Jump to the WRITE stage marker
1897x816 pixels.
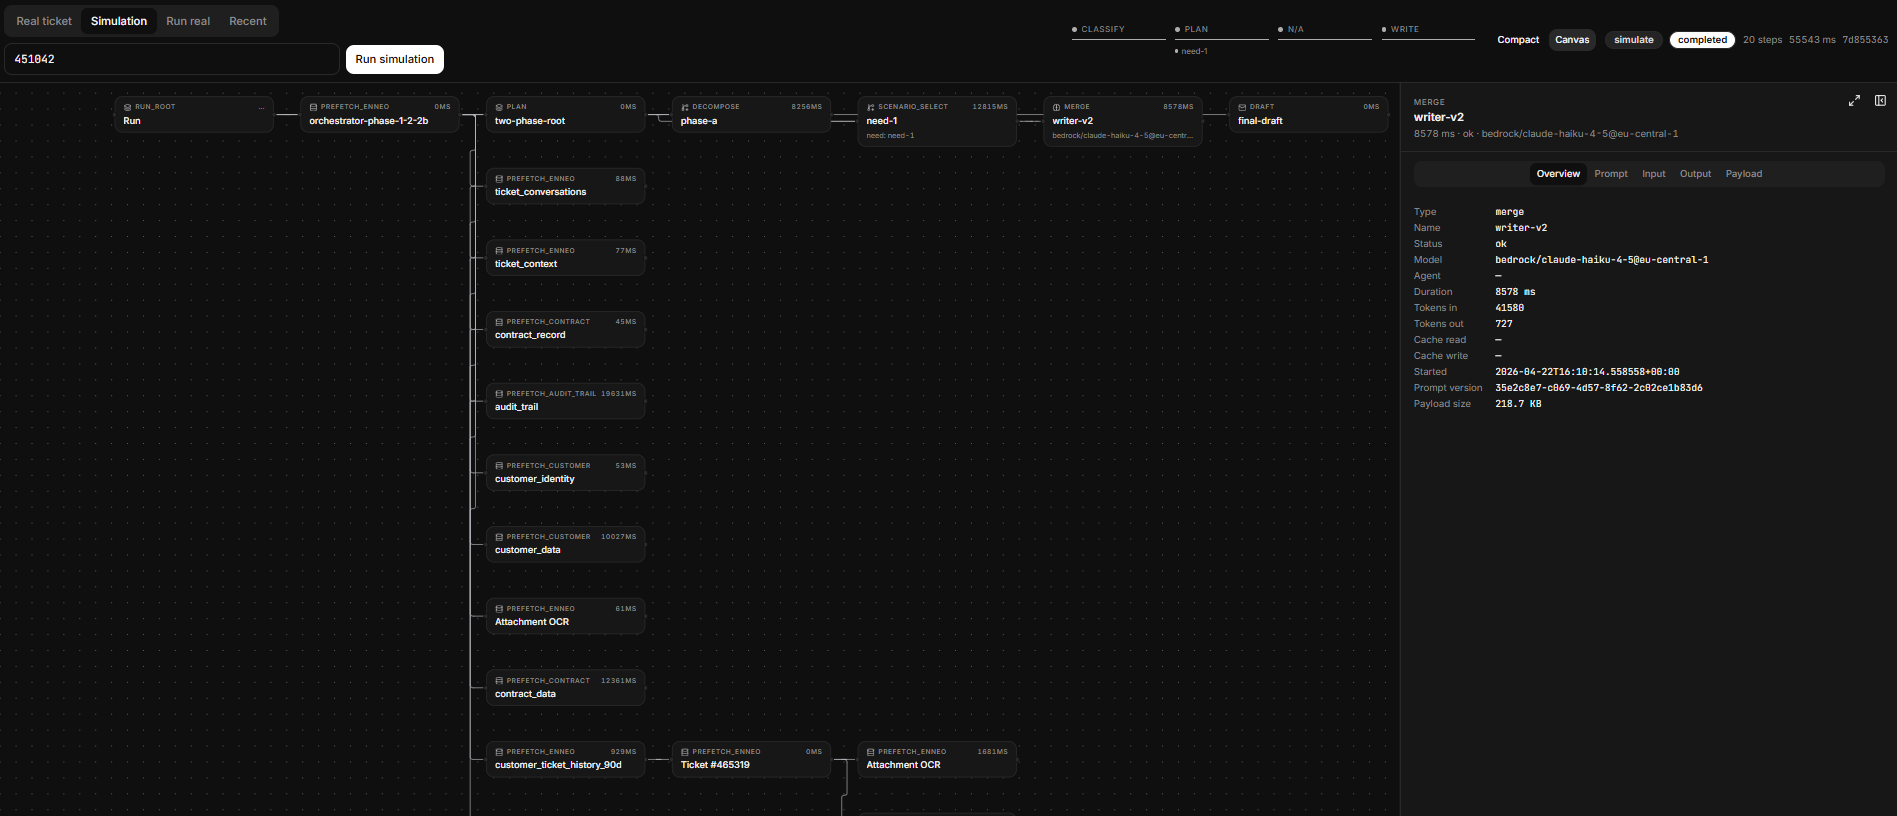(x=1428, y=30)
